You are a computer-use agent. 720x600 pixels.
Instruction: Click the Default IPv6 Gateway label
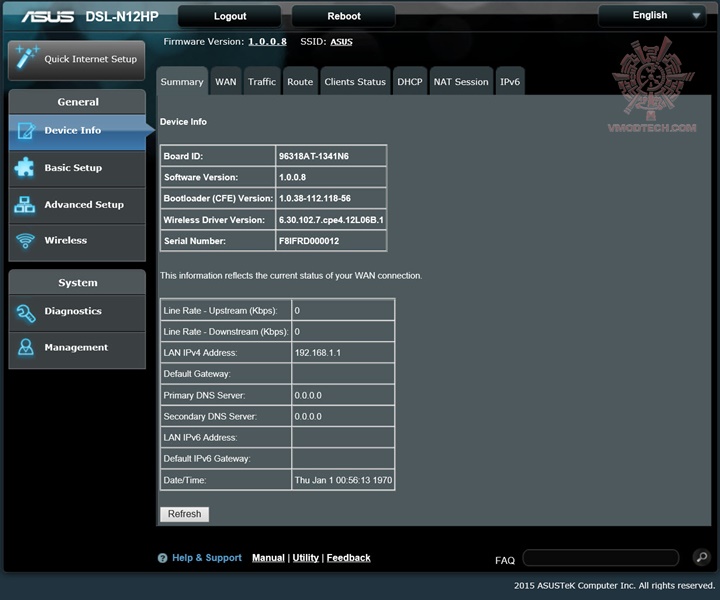coord(207,459)
